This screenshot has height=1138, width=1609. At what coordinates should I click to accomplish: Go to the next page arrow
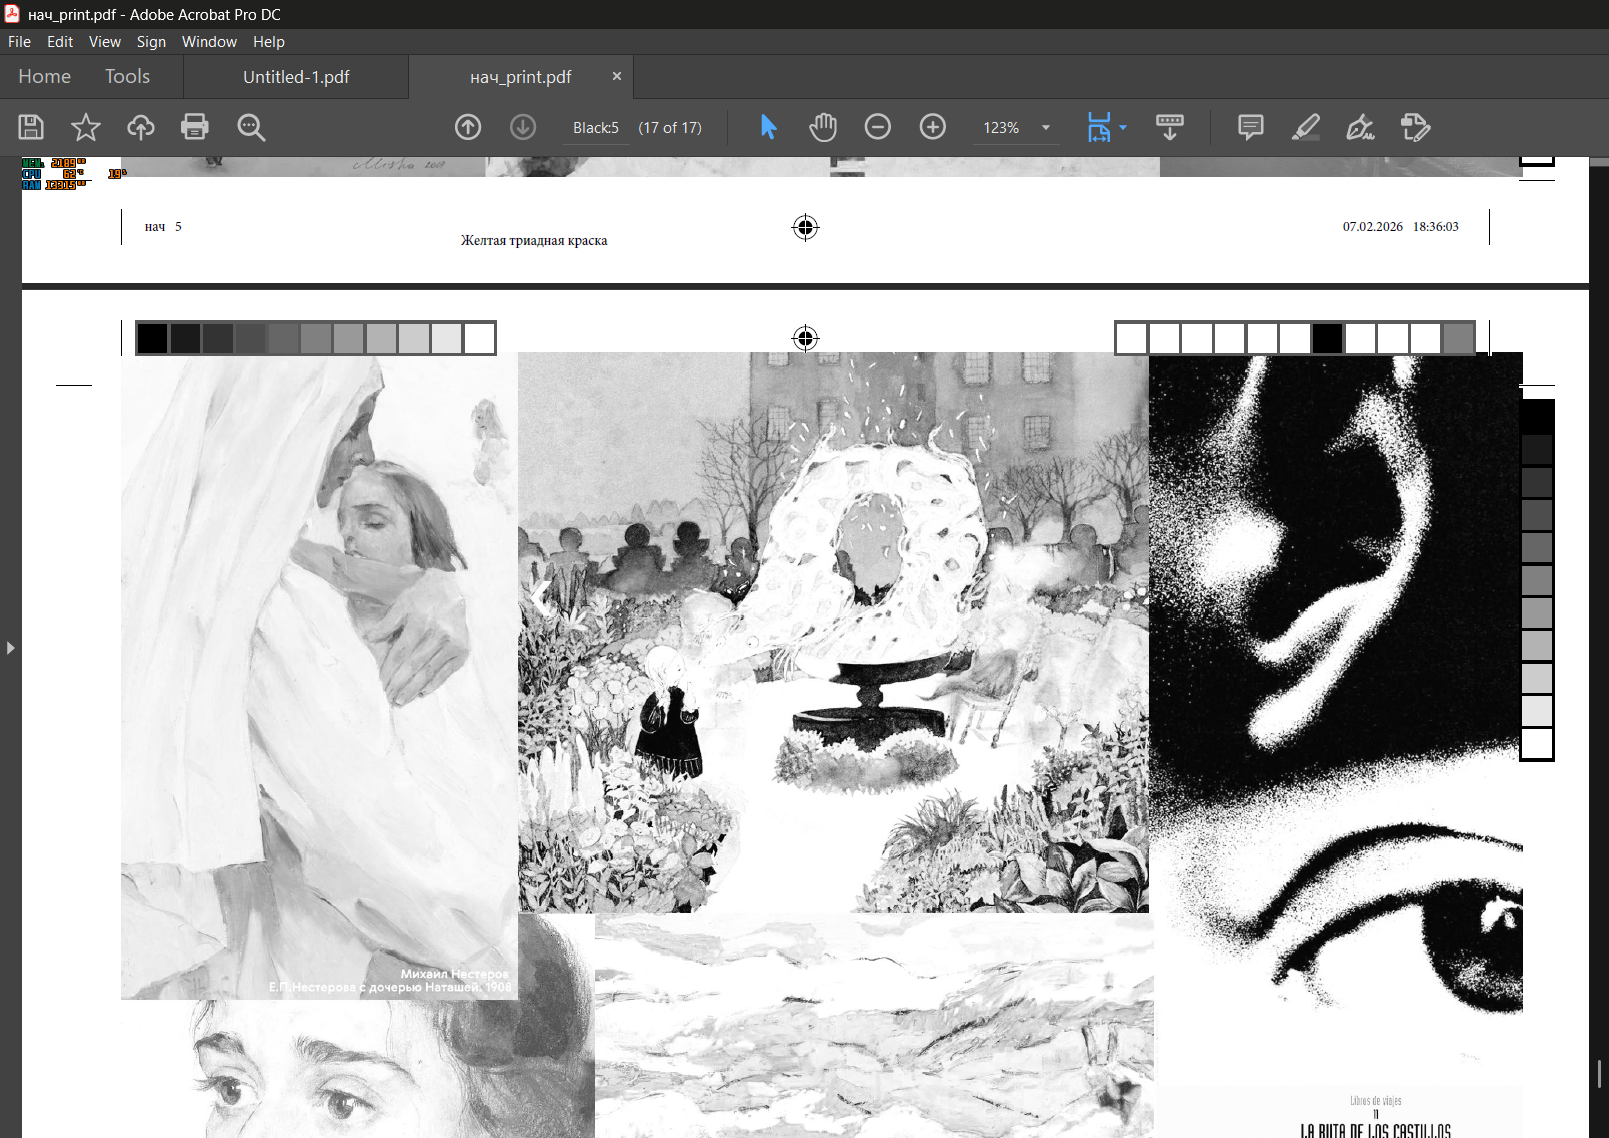click(523, 127)
